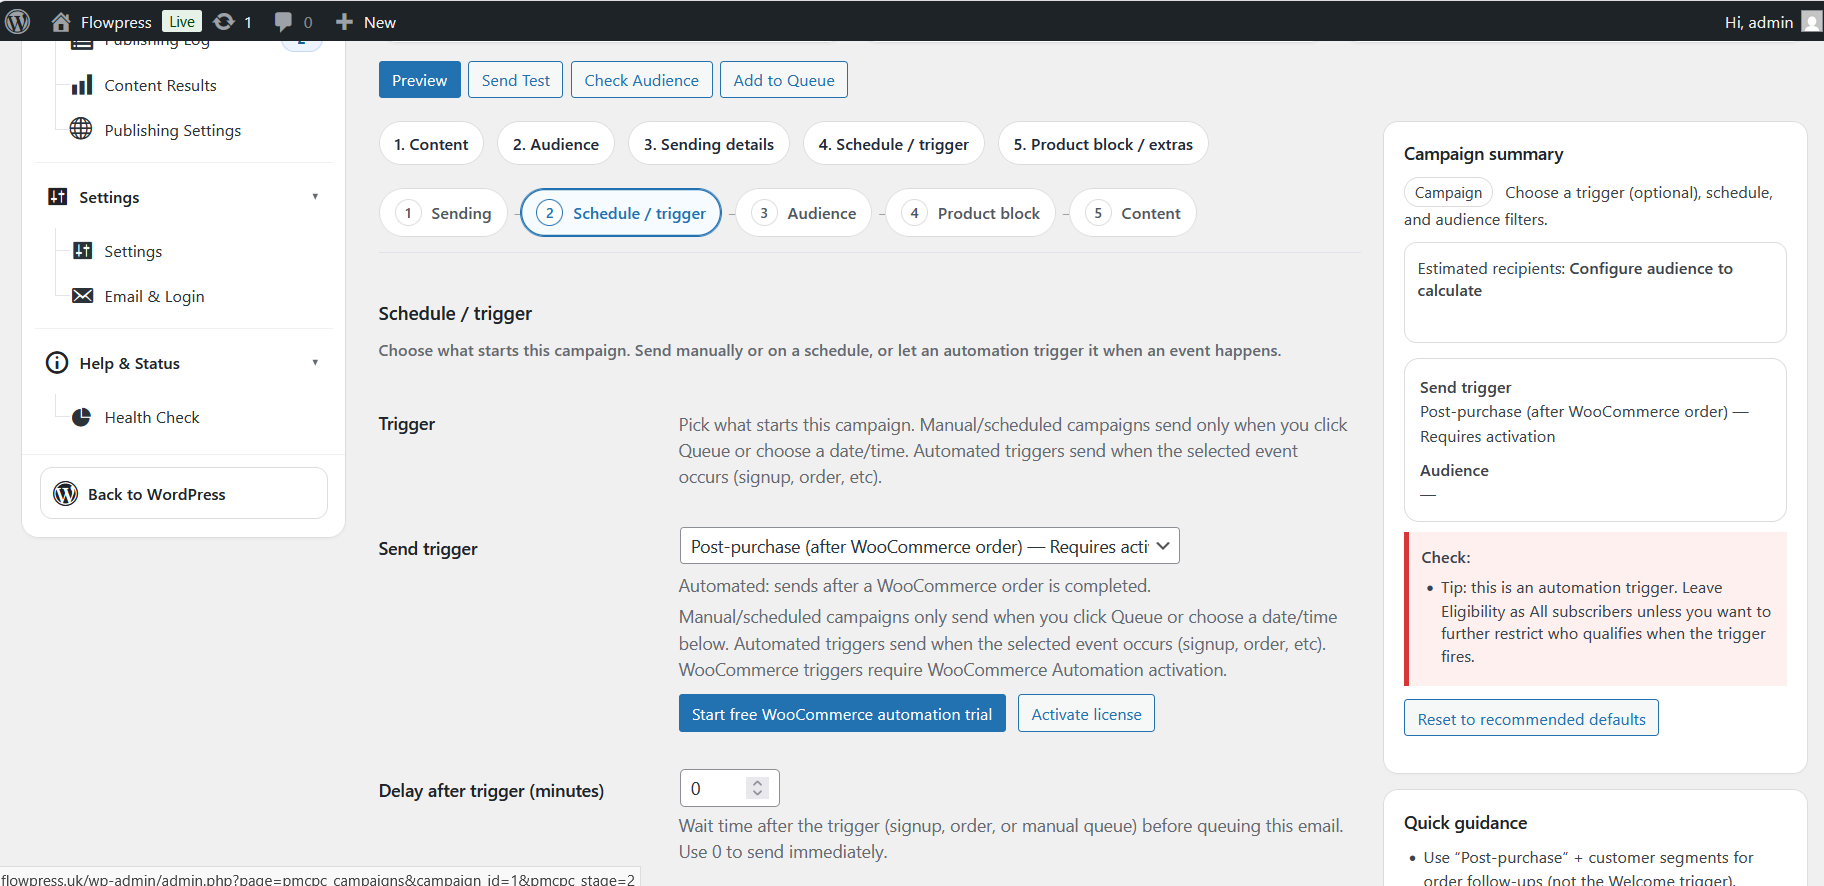
Task: Click Back to WordPress link
Action: pos(184,494)
